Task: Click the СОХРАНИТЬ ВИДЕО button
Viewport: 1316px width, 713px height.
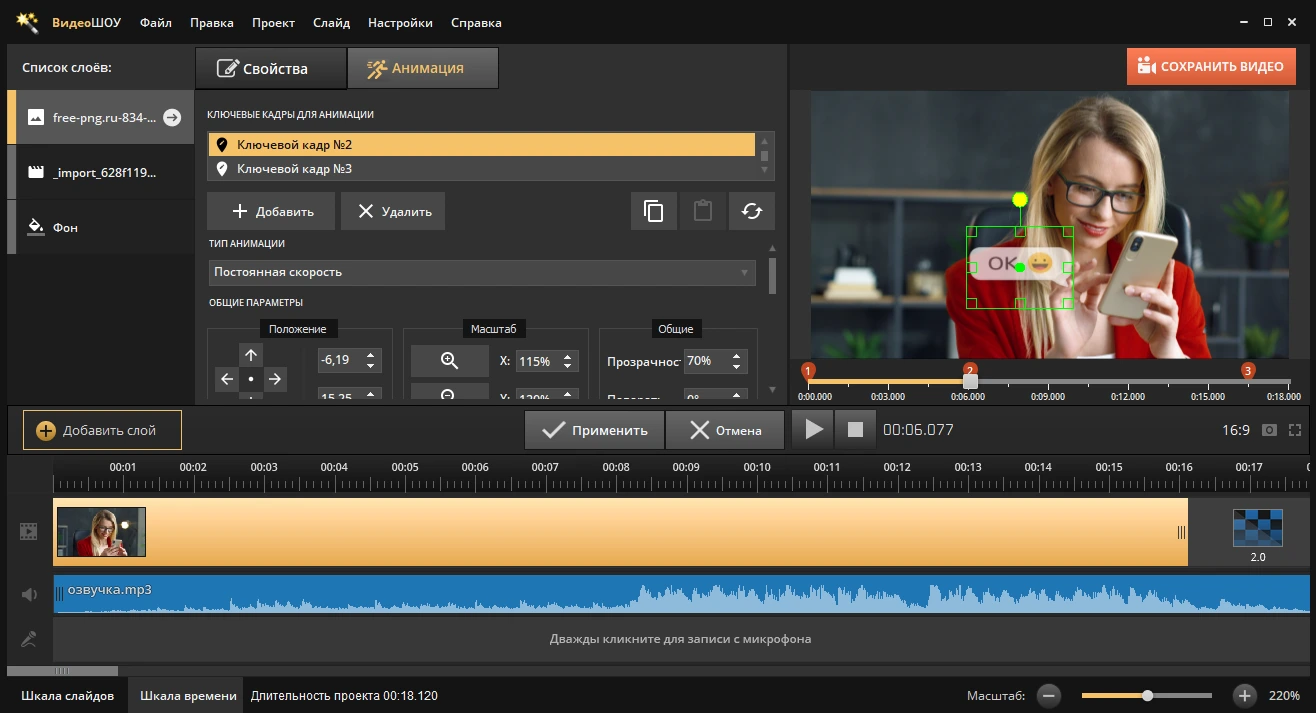Action: 1211,67
